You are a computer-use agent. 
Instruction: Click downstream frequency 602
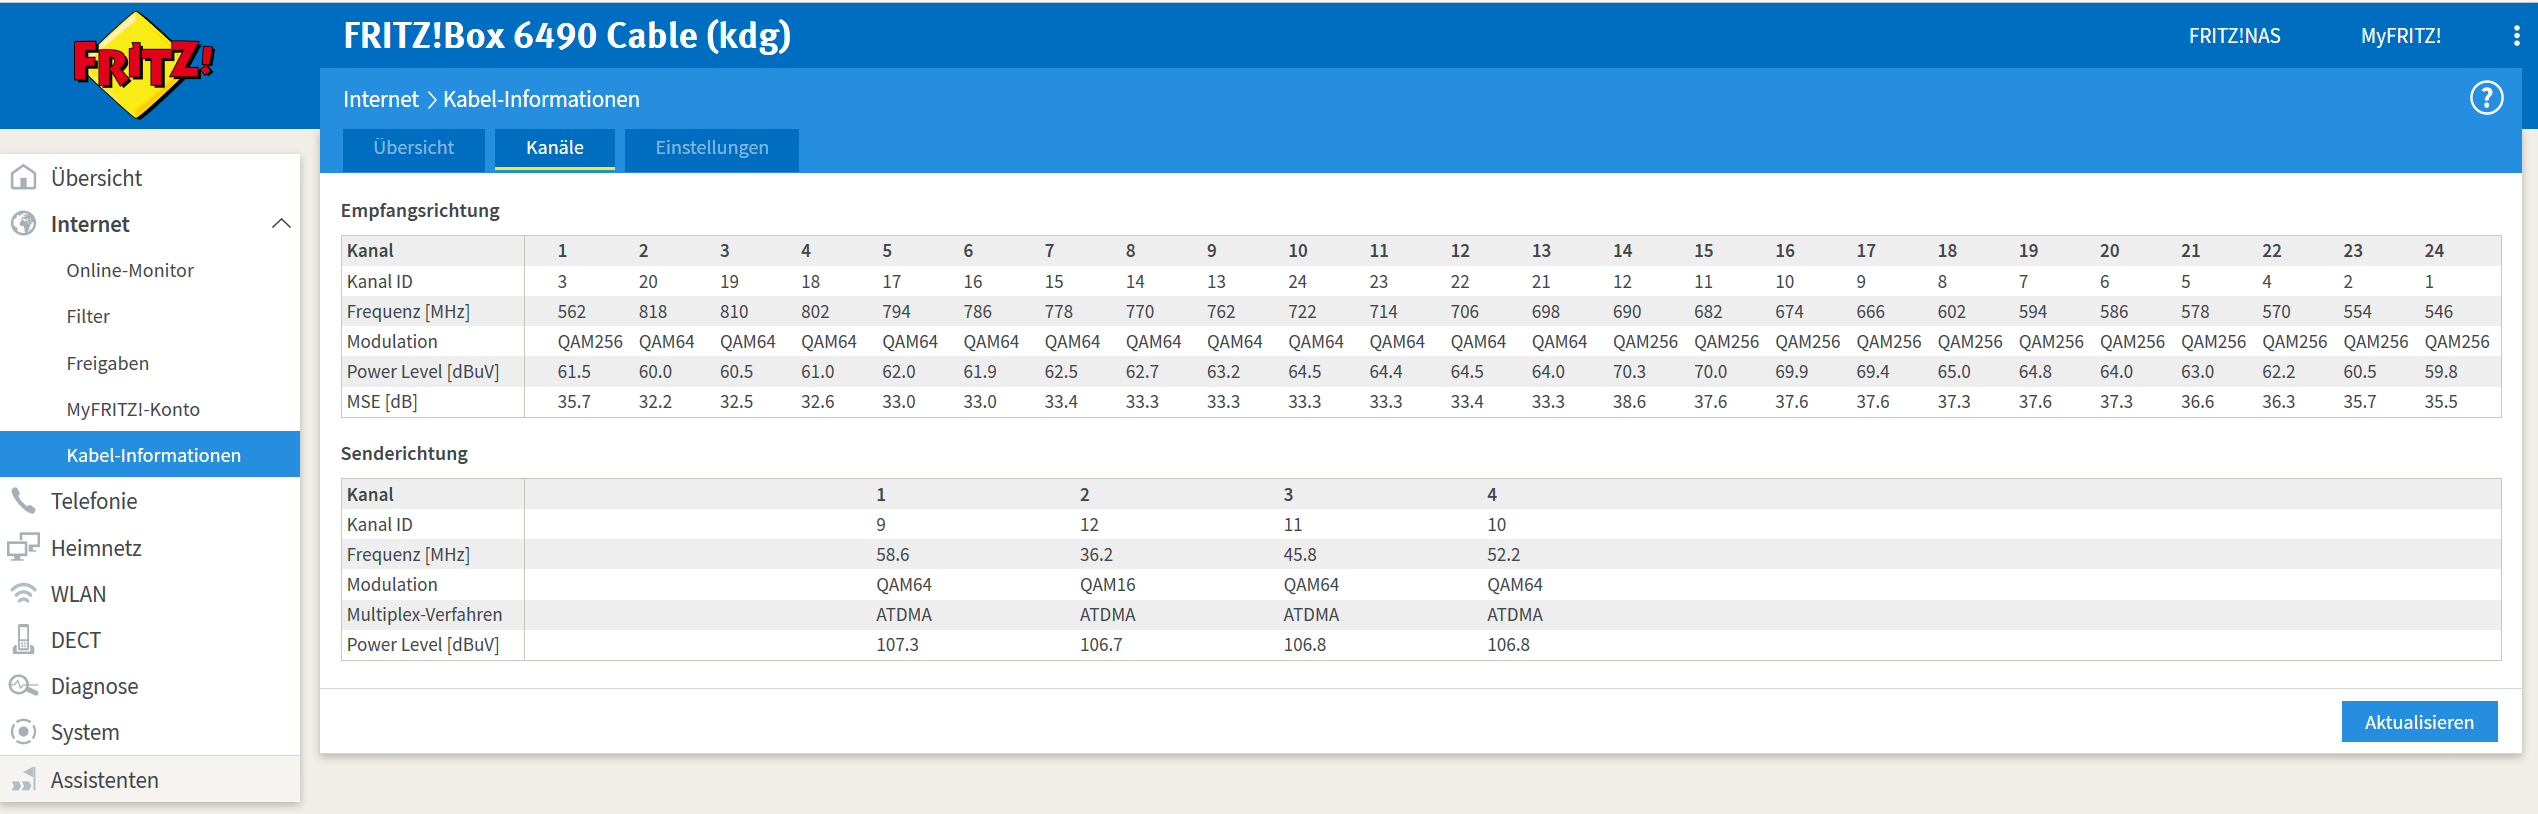(1951, 311)
